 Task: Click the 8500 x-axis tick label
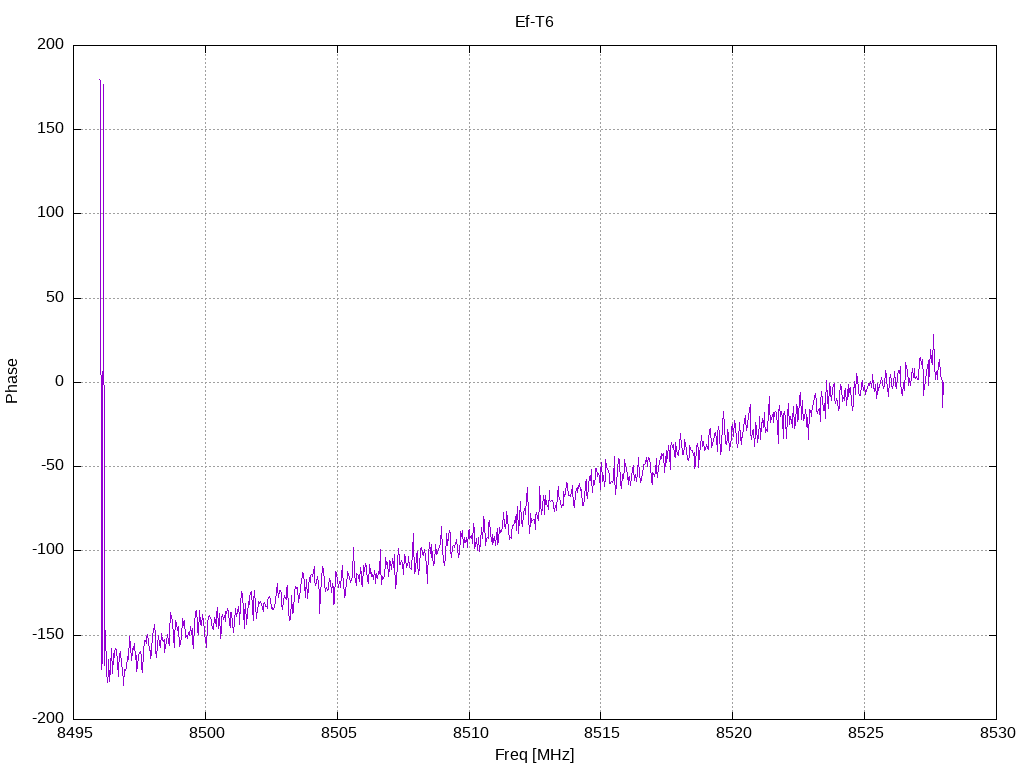coord(205,733)
